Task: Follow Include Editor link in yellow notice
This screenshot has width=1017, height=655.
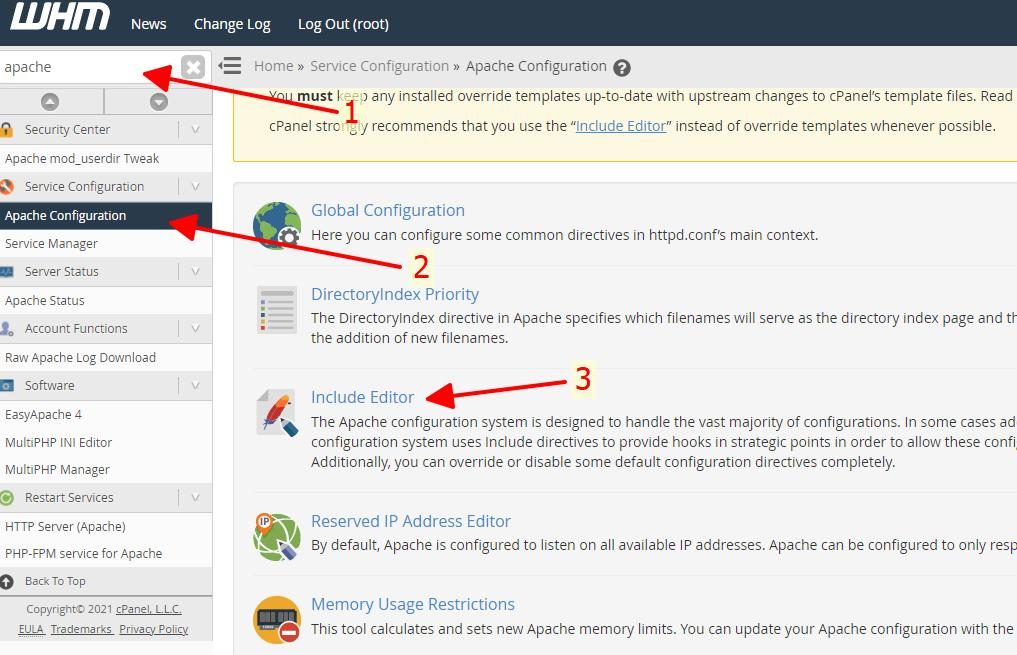Action: pos(621,126)
